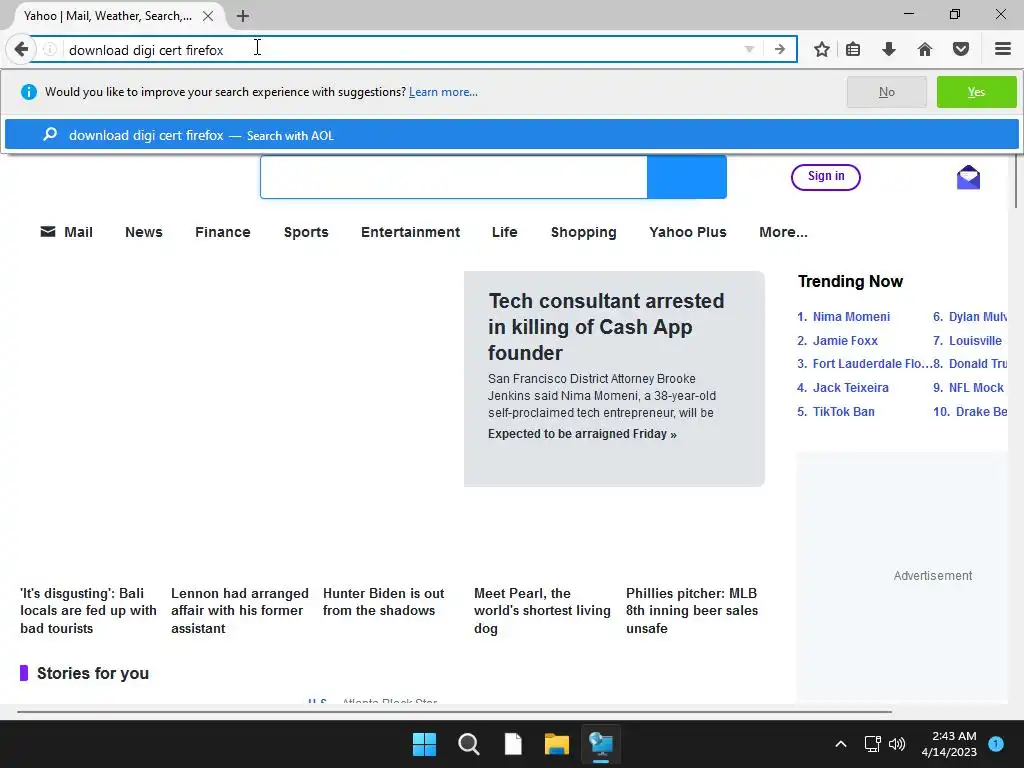Image resolution: width=1024 pixels, height=768 pixels.
Task: Open trending topic Fort Lauderdale Flo...
Action: click(872, 364)
